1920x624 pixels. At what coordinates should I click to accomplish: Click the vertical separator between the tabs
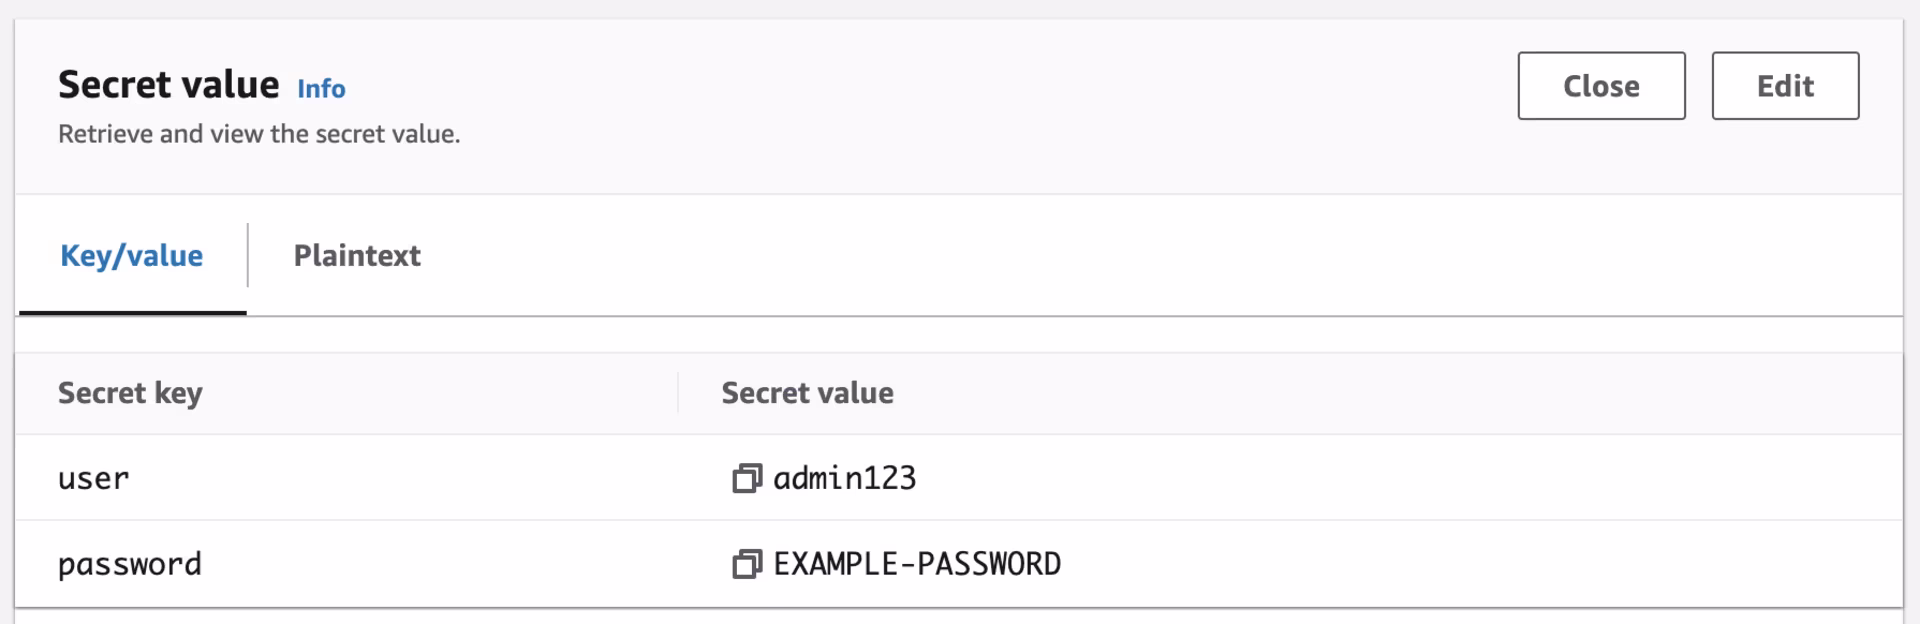(247, 256)
